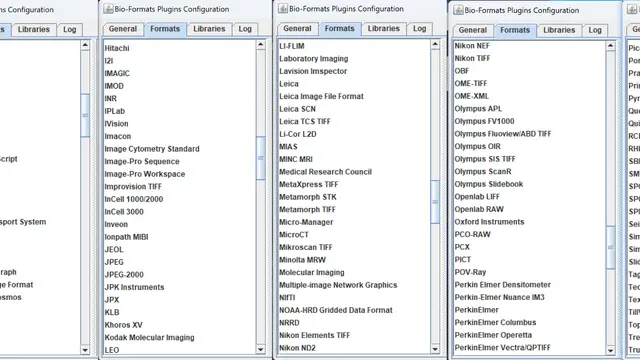Select Image-Pro Workspace format
Viewport: 640px width, 360px height.
(144, 174)
